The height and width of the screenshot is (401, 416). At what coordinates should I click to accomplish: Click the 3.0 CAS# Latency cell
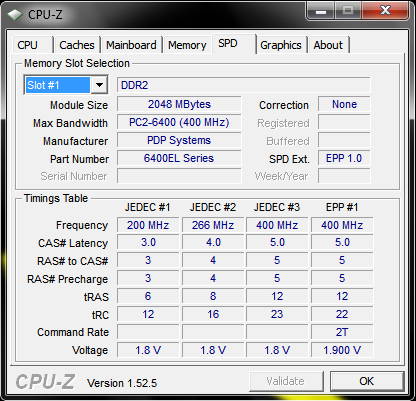148,242
